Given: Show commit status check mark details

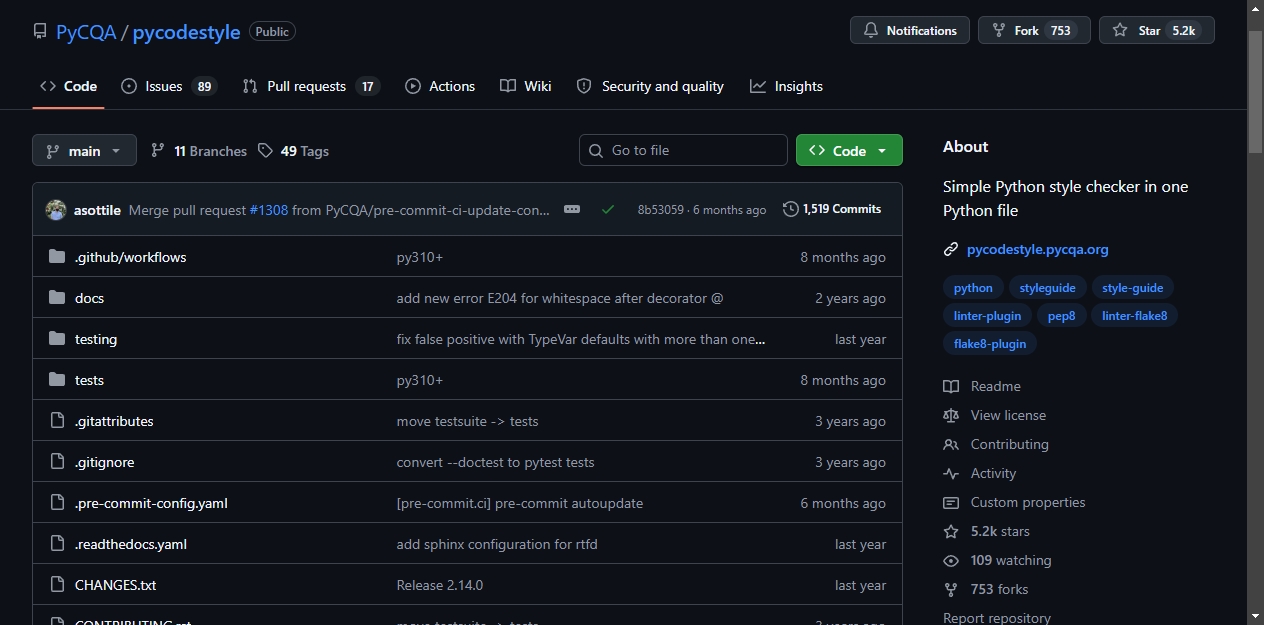Looking at the screenshot, I should (608, 209).
